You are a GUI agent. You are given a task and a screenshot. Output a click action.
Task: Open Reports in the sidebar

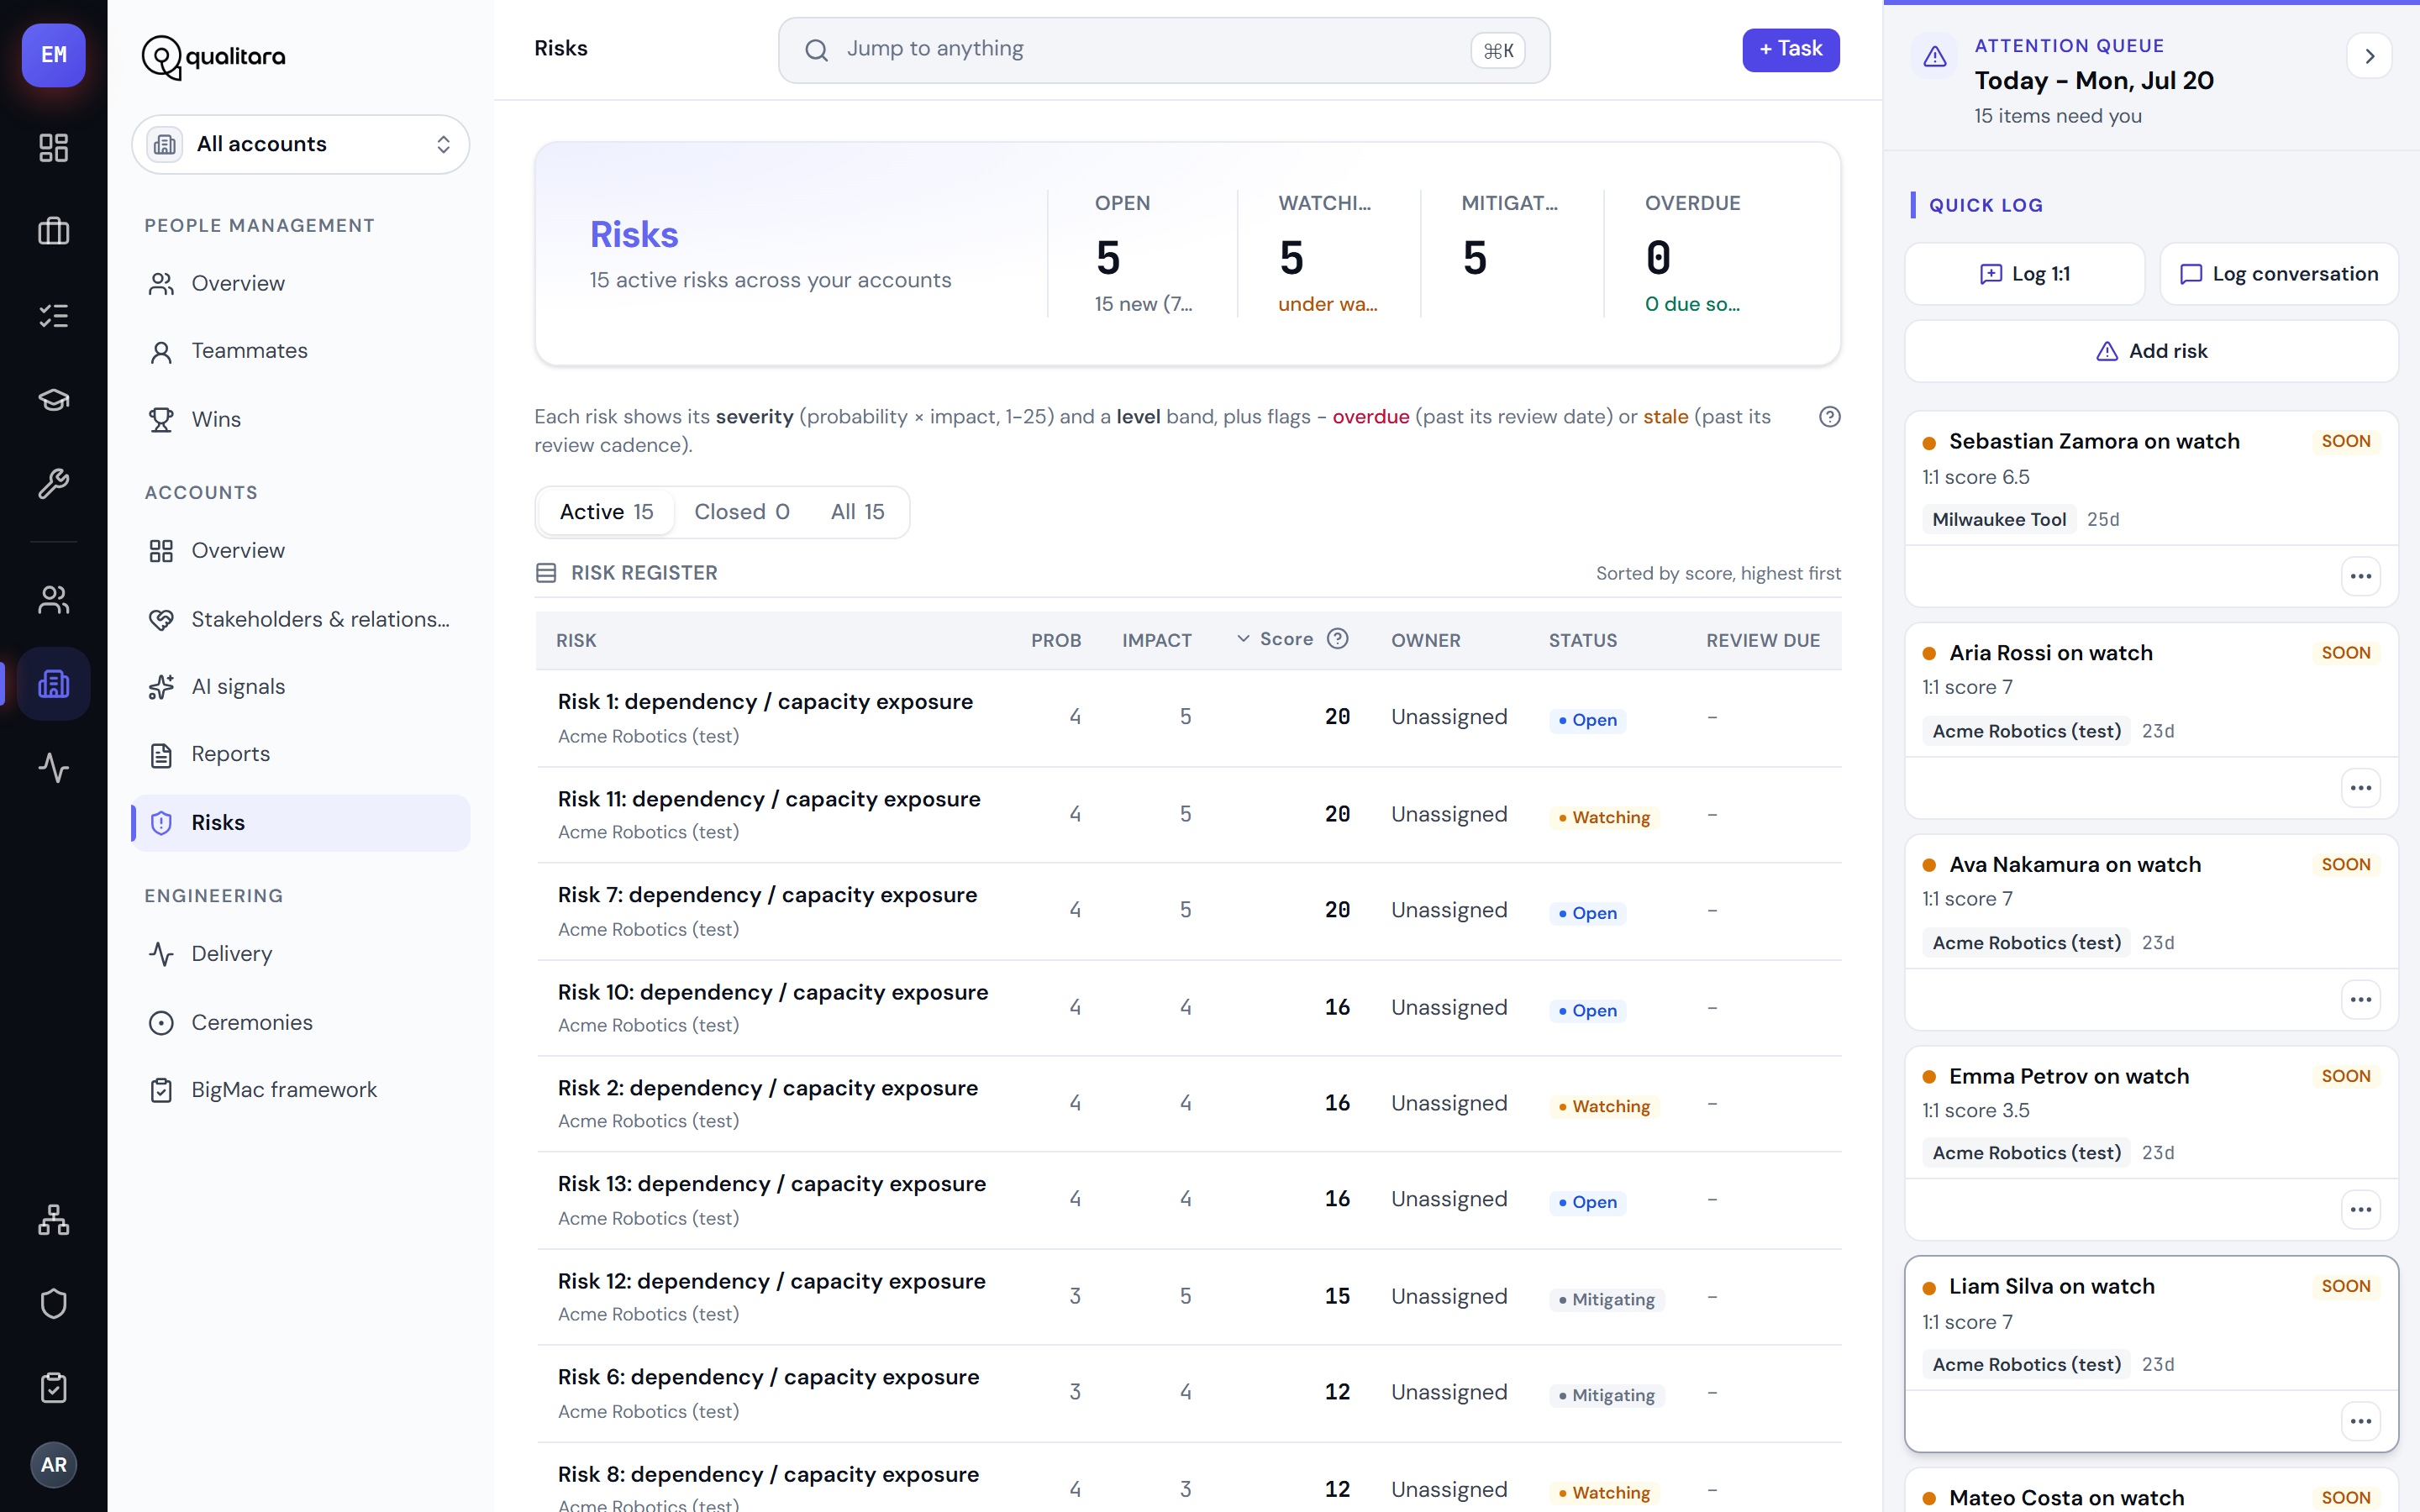coord(301,754)
